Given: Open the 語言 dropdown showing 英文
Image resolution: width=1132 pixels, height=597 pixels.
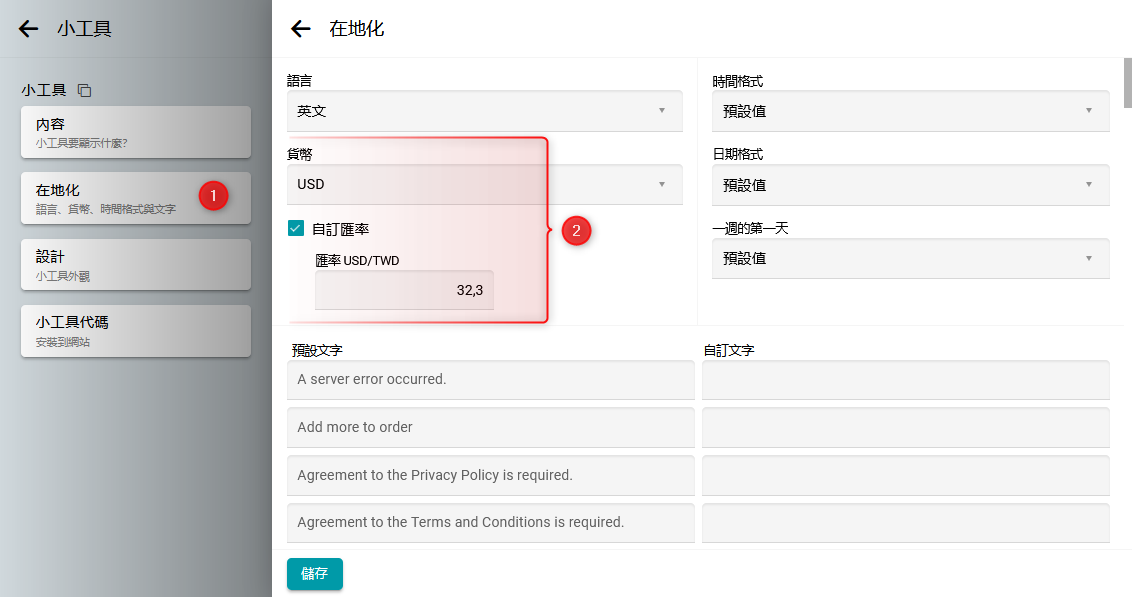Looking at the screenshot, I should [x=484, y=111].
